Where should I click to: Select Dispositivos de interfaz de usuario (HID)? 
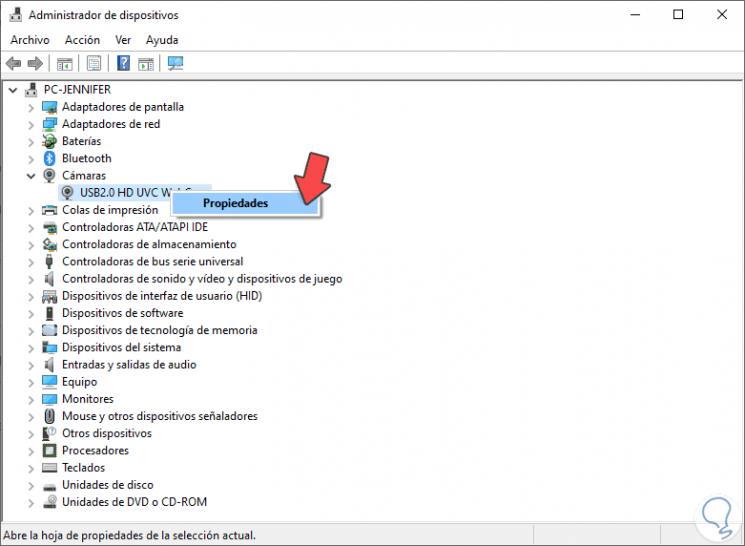click(x=162, y=296)
